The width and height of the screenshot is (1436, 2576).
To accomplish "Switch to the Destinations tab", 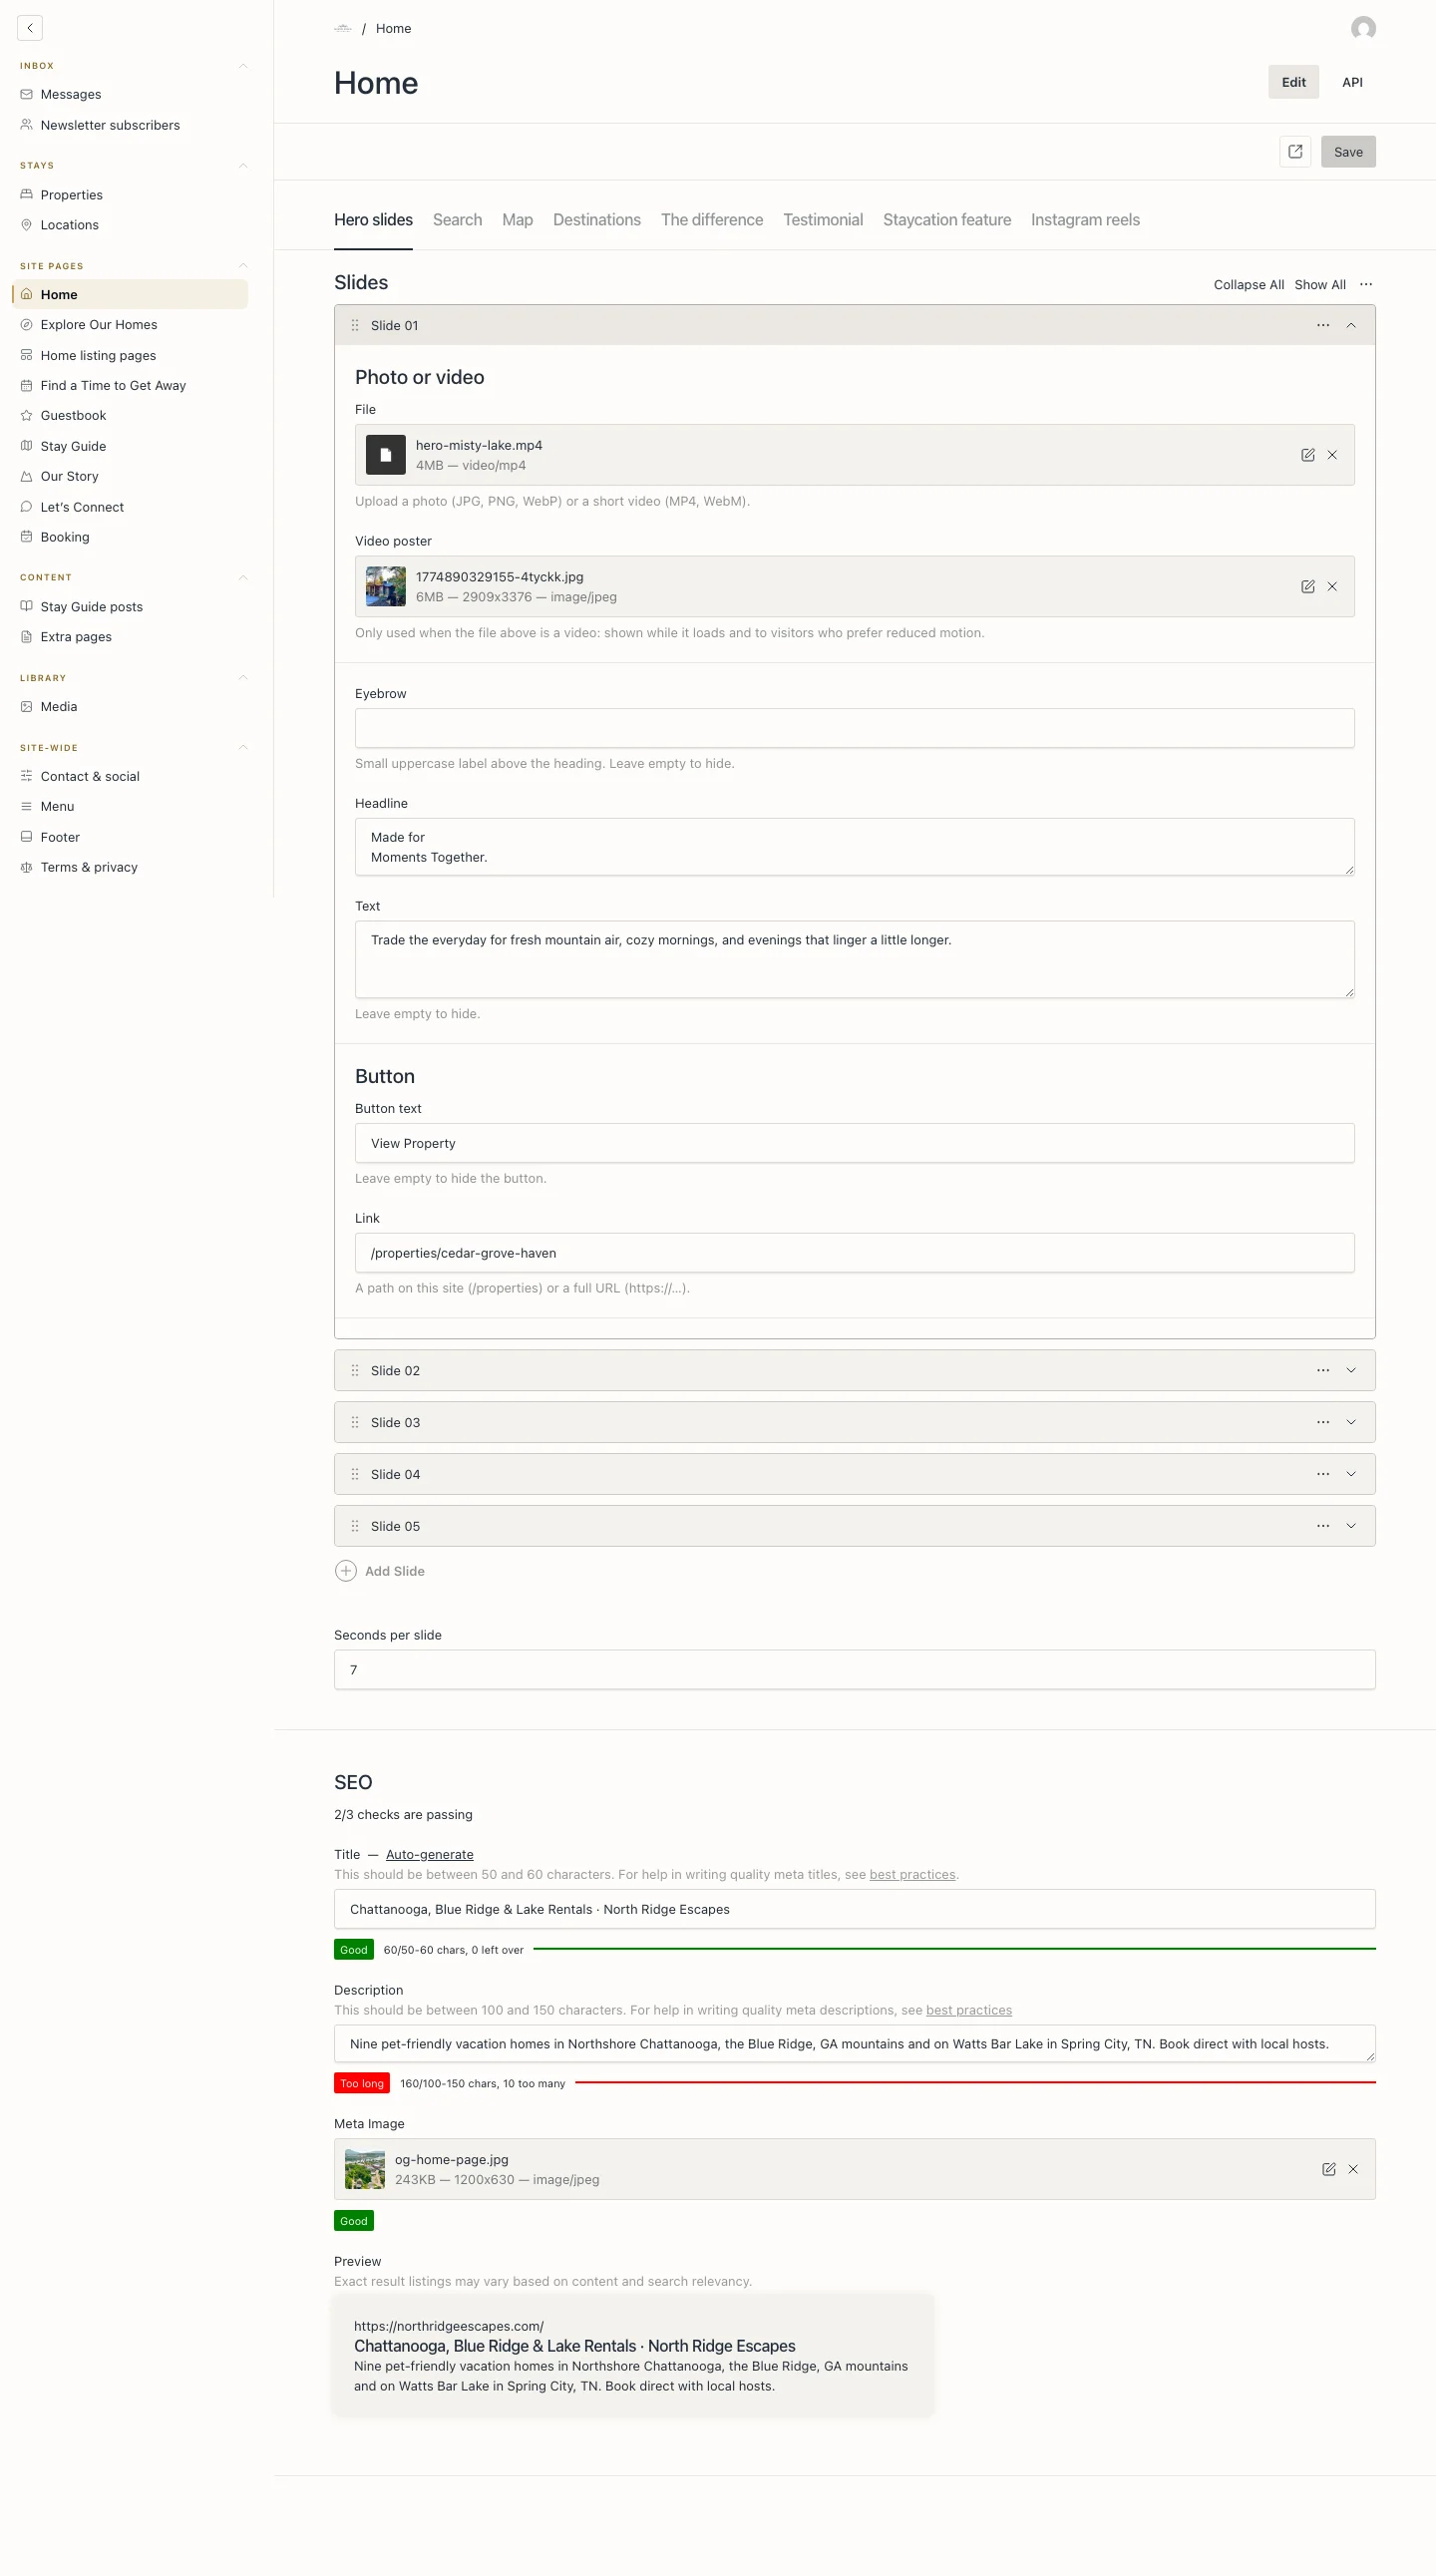I will 597,220.
